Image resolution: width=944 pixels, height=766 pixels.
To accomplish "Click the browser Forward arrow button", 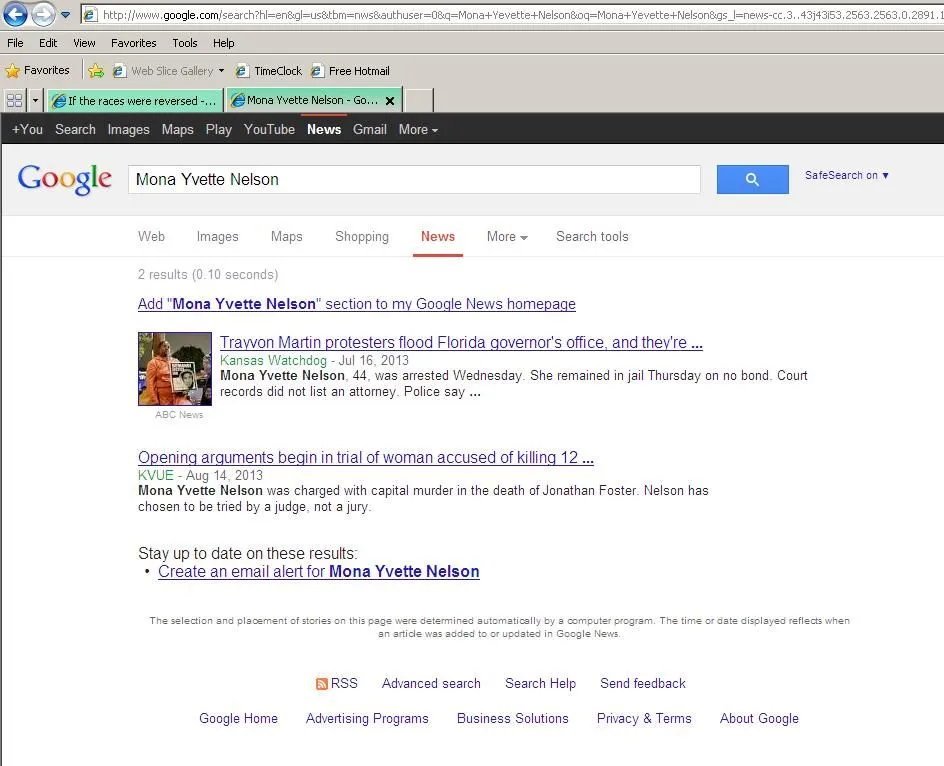I will (x=43, y=15).
